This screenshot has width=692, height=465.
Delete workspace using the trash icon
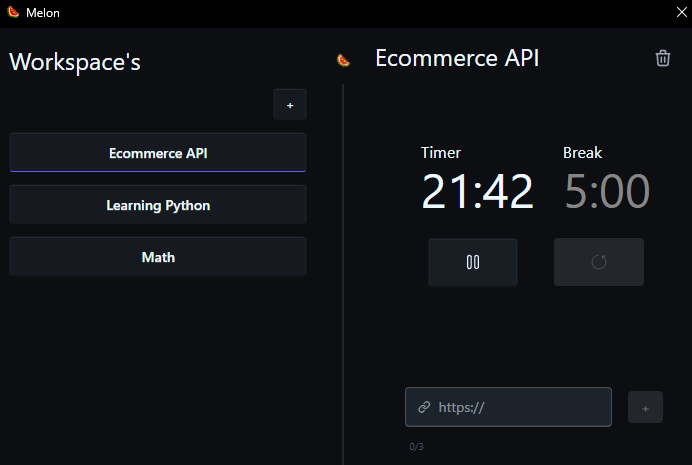(663, 58)
